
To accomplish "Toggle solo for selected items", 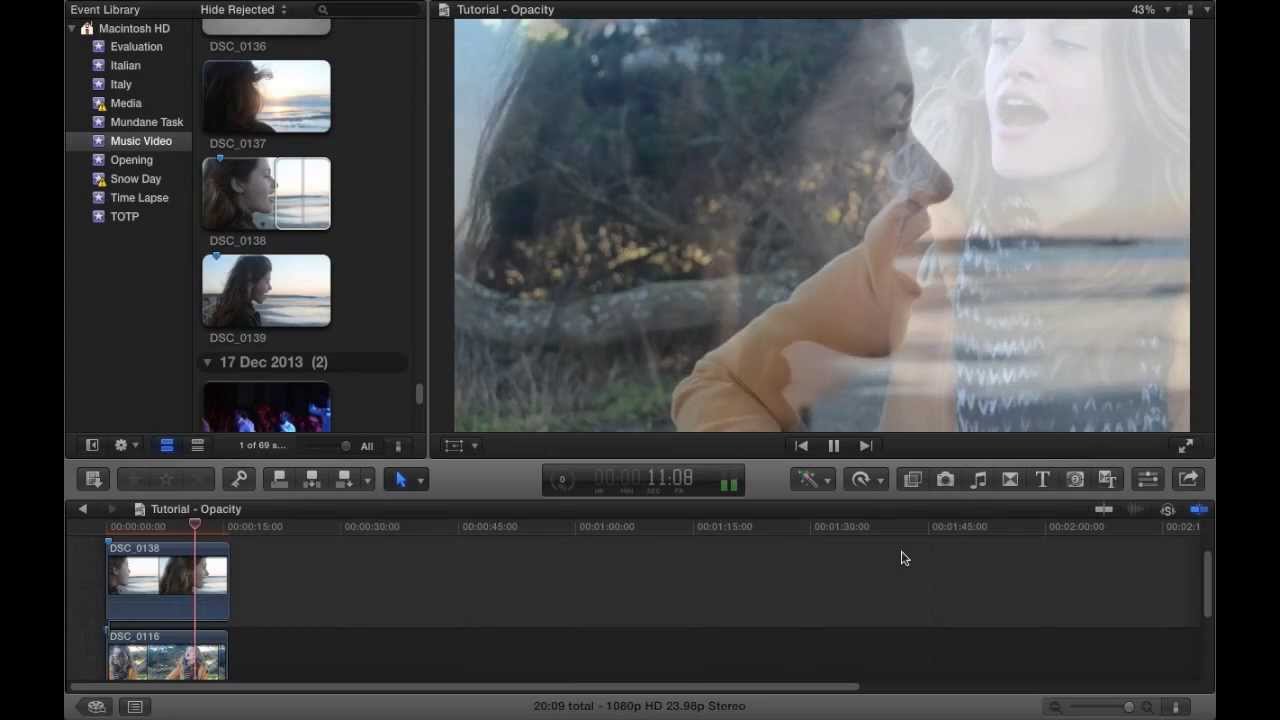I will click(x=1167, y=510).
